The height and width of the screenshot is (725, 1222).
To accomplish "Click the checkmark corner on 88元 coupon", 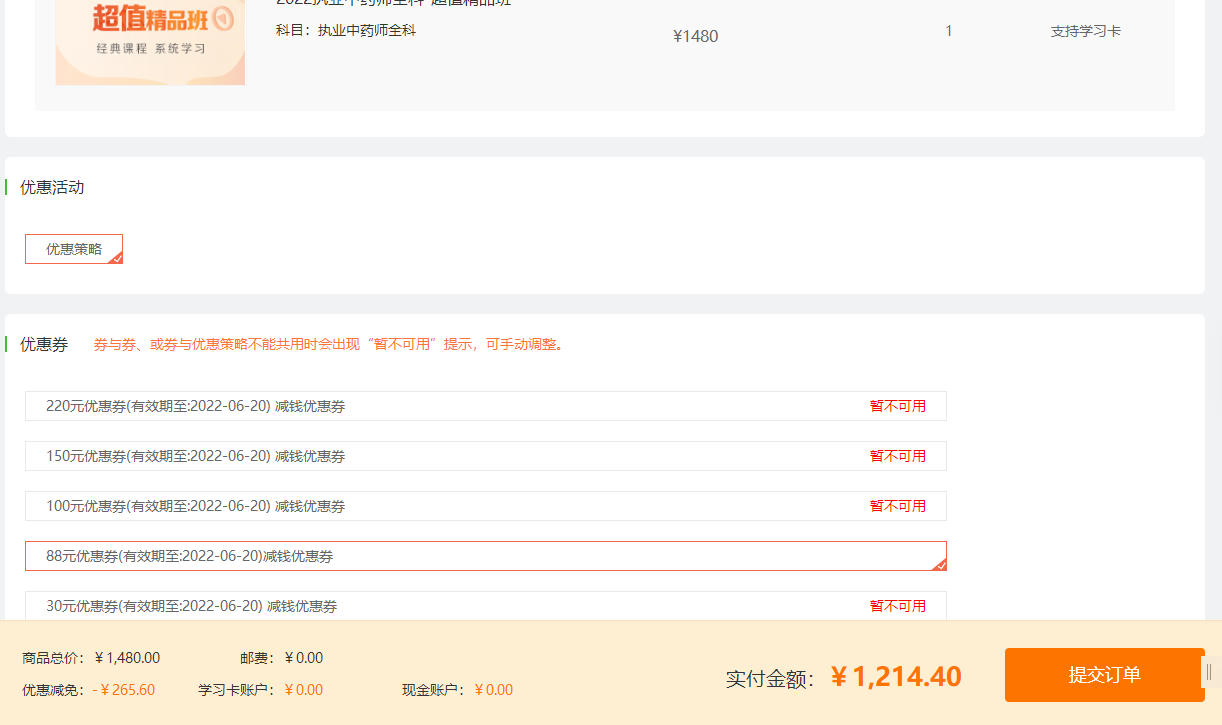I will click(939, 565).
